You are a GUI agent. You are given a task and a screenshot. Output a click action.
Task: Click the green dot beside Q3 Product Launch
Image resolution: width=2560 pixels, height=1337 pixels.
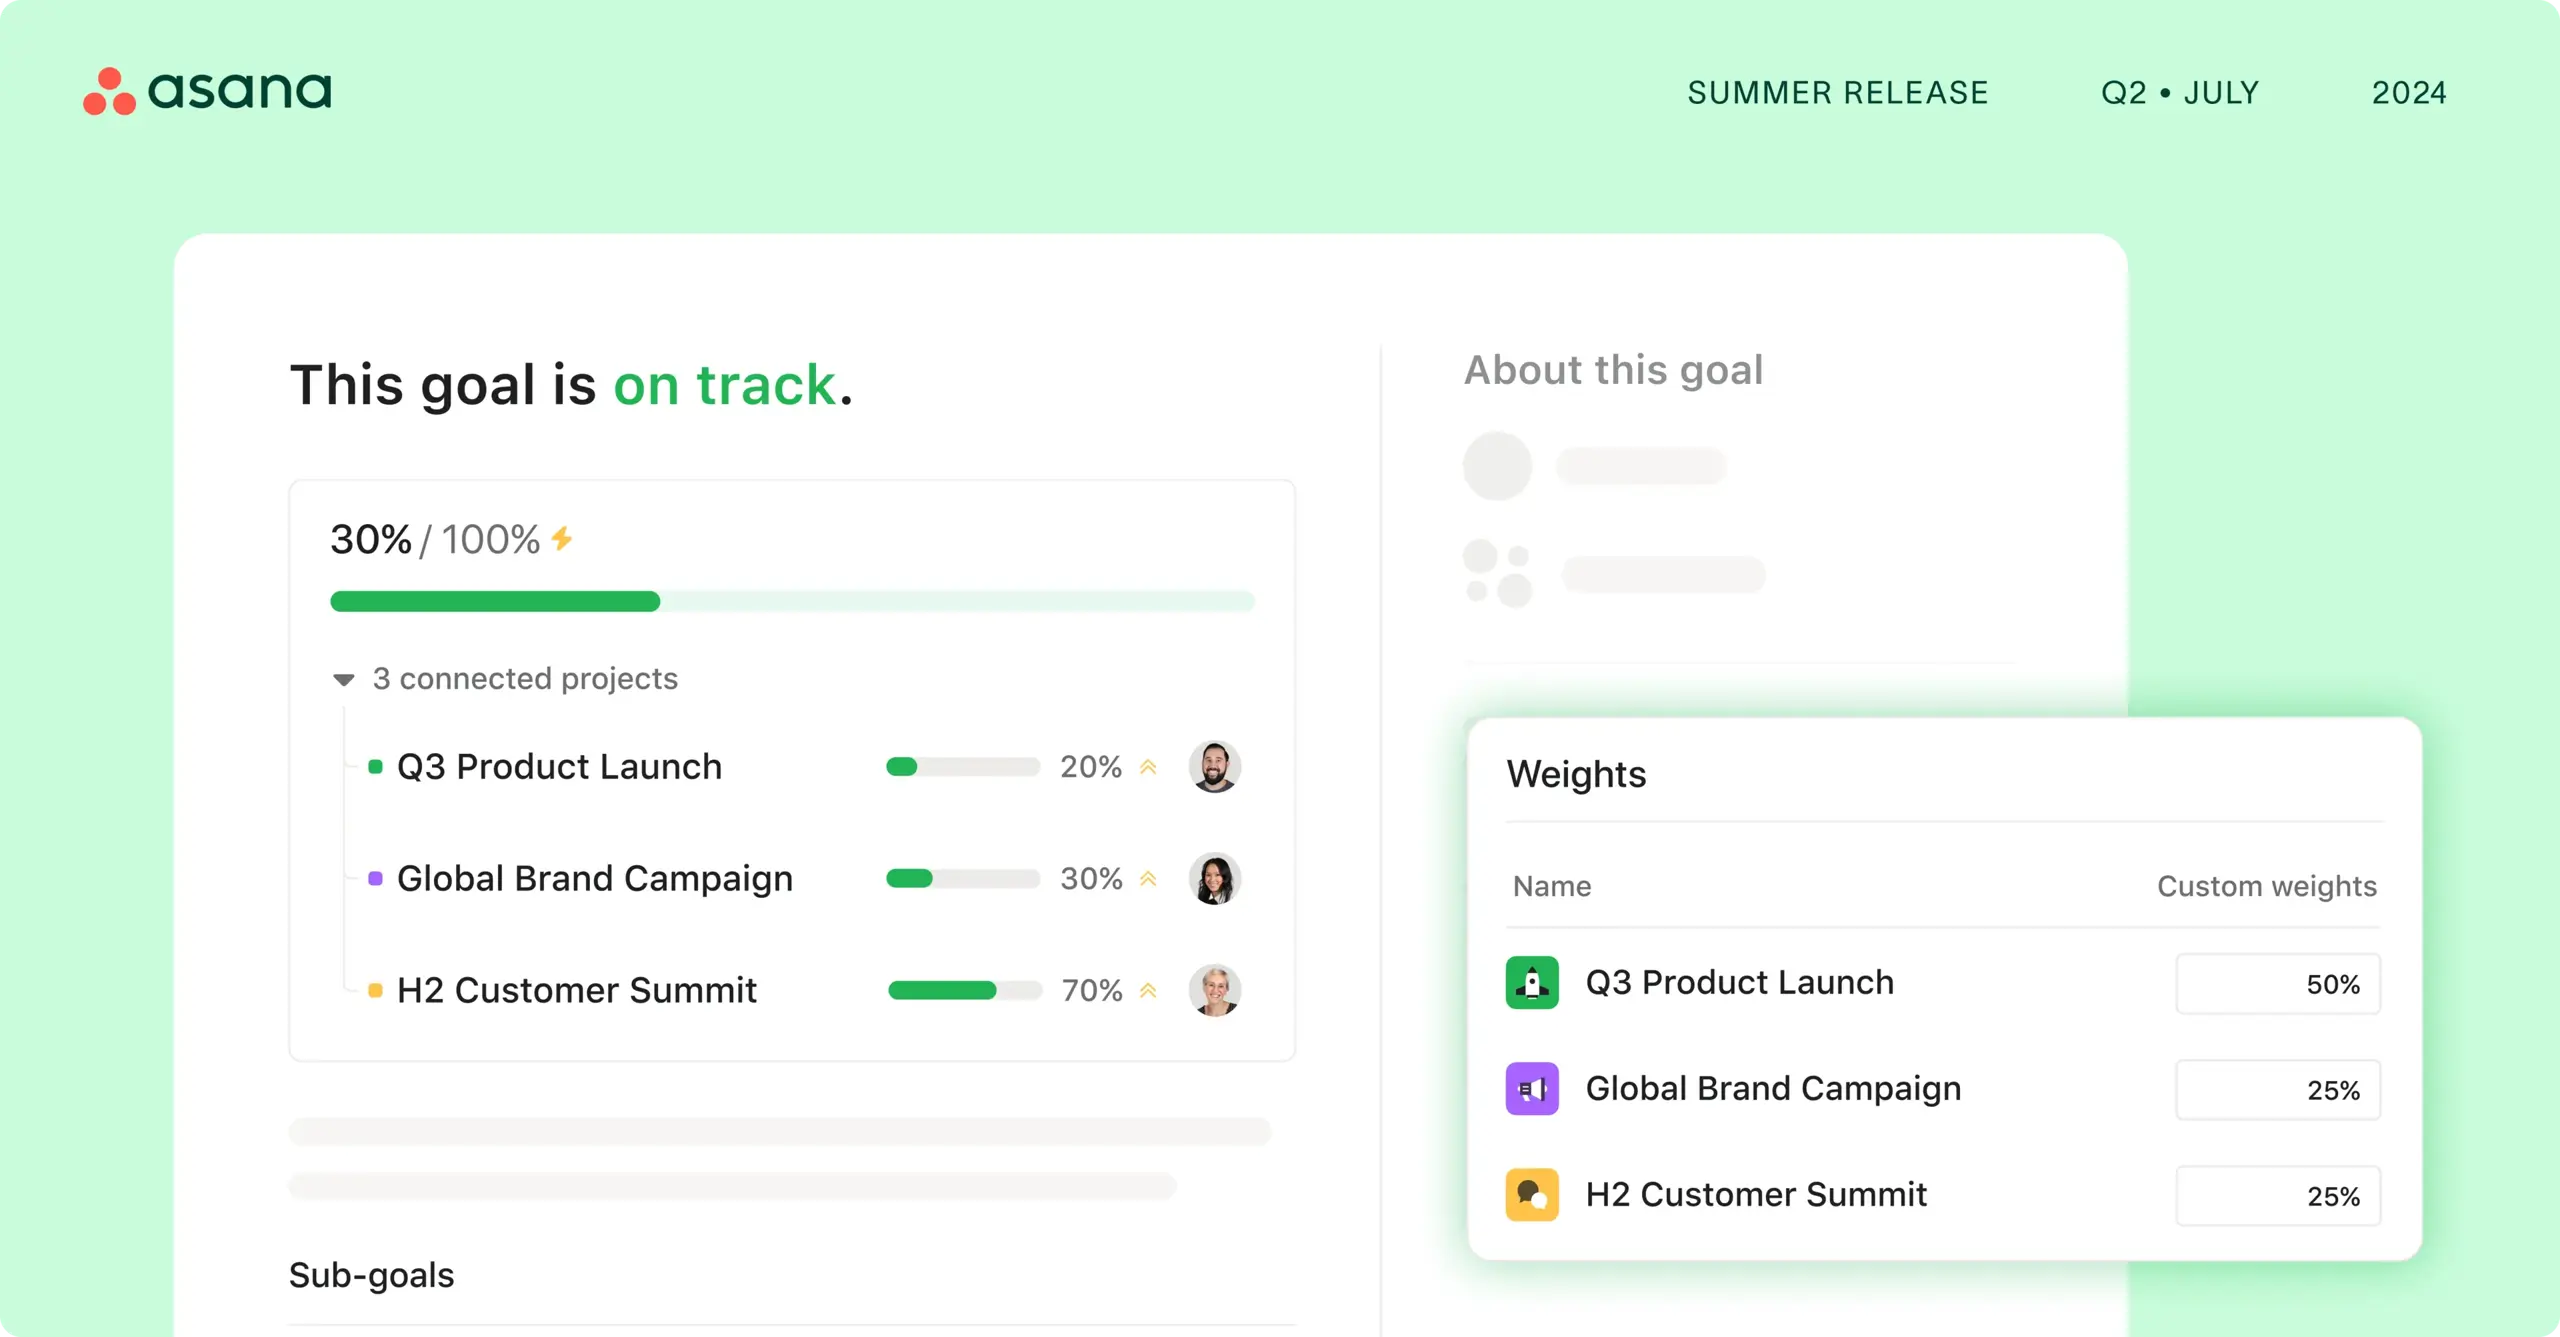(x=375, y=767)
